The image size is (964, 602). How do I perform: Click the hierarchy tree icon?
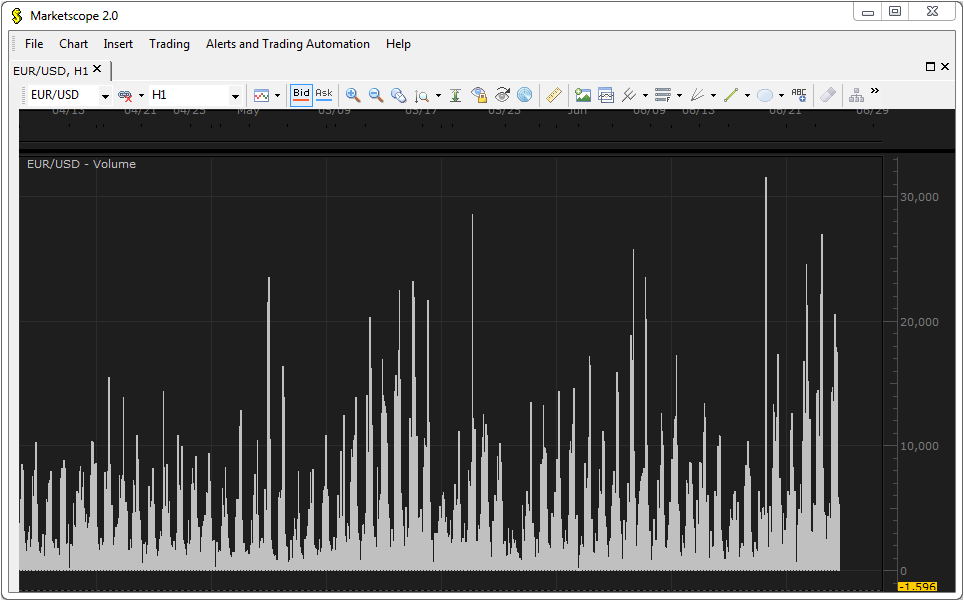(856, 95)
